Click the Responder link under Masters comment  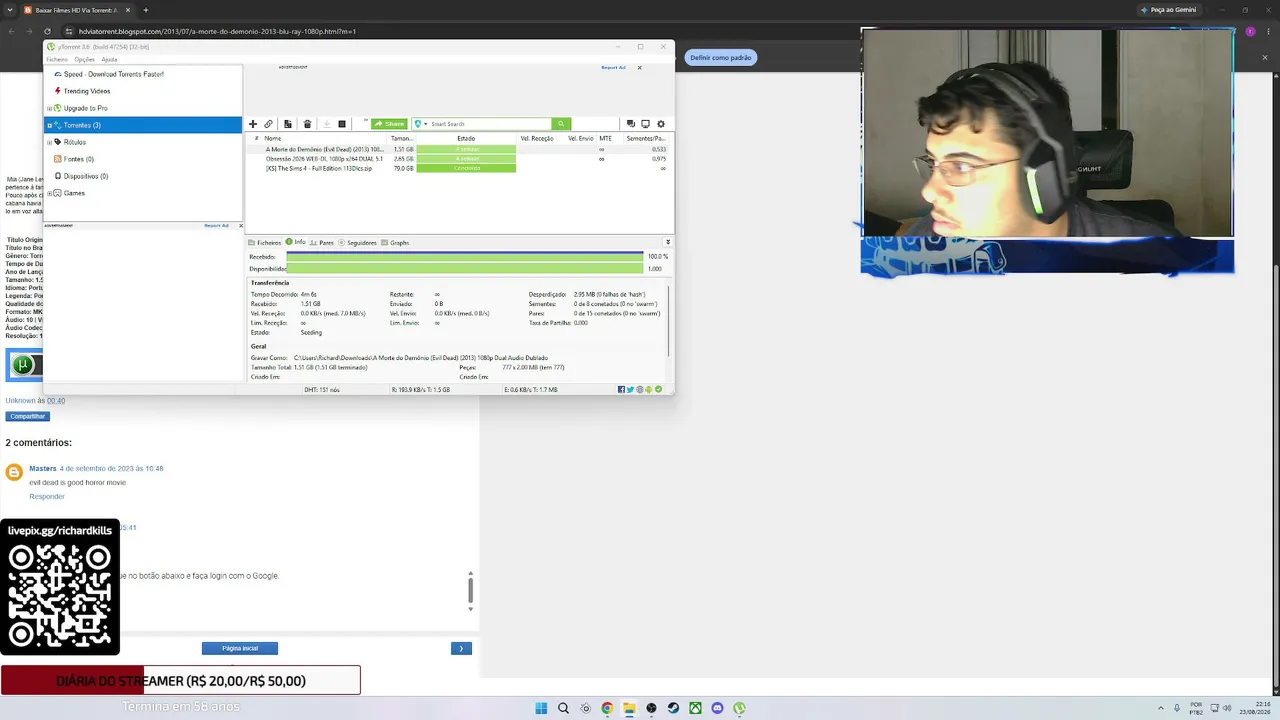47,496
